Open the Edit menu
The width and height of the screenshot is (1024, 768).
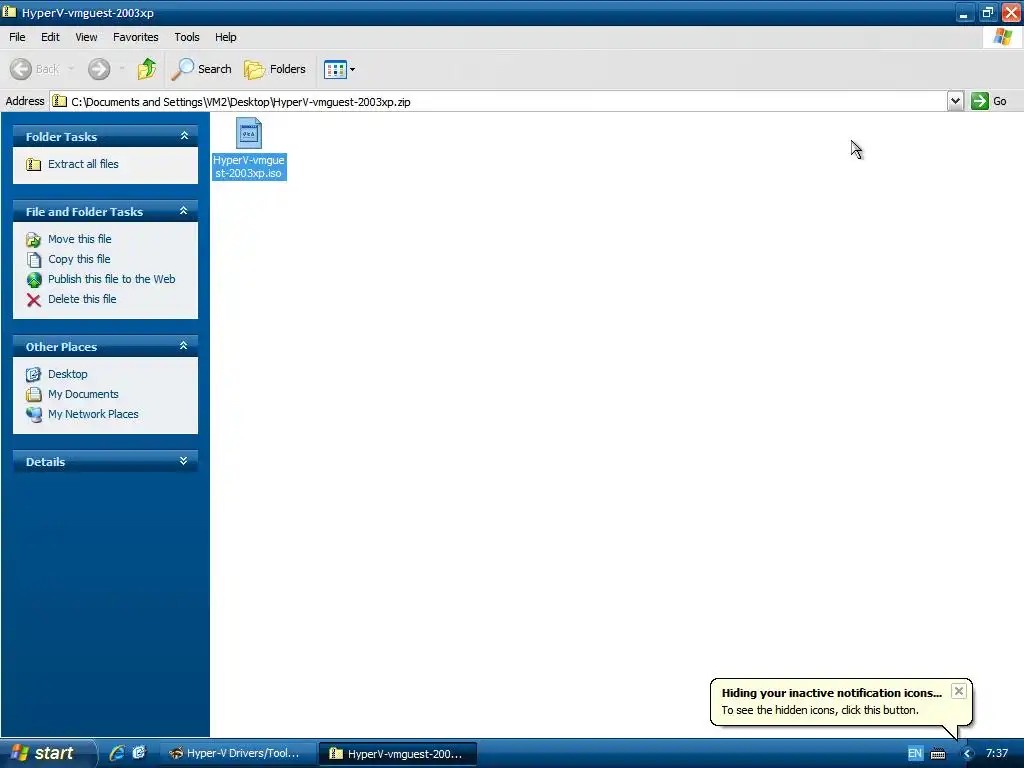pos(50,37)
